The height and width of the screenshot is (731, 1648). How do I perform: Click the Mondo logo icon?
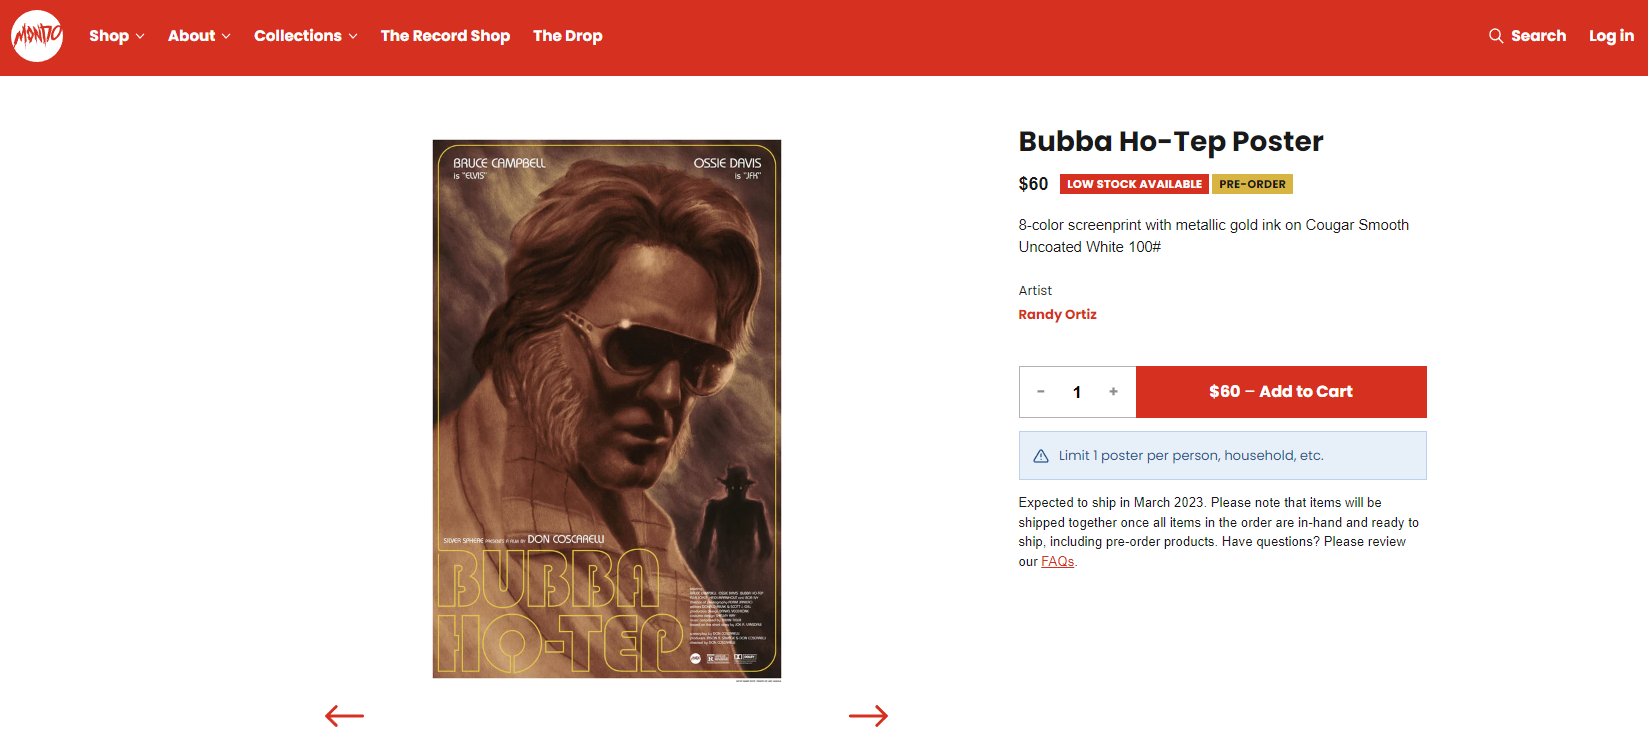(x=37, y=36)
